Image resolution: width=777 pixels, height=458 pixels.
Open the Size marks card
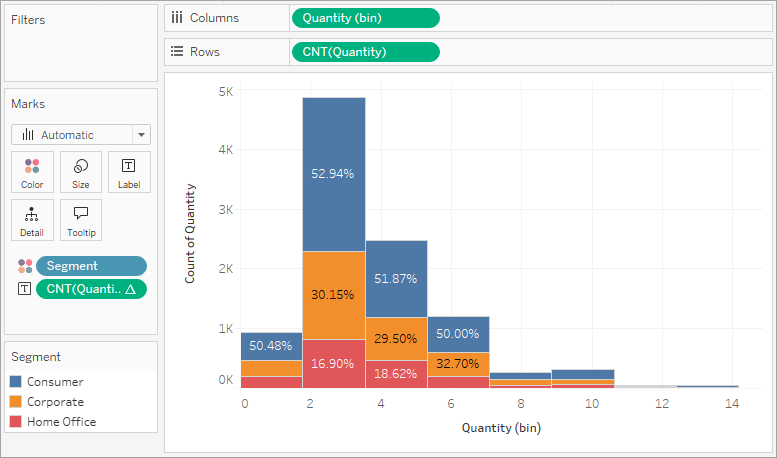click(81, 172)
